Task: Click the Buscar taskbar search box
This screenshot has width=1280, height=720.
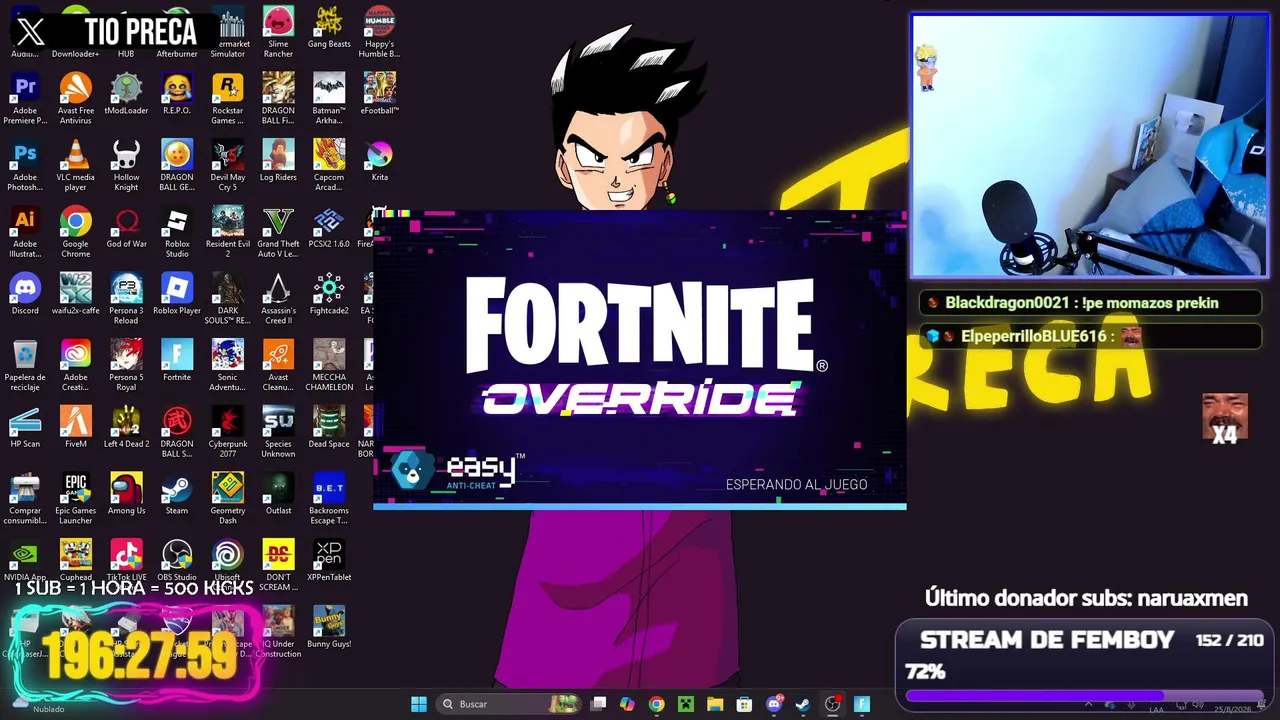Action: (510, 704)
